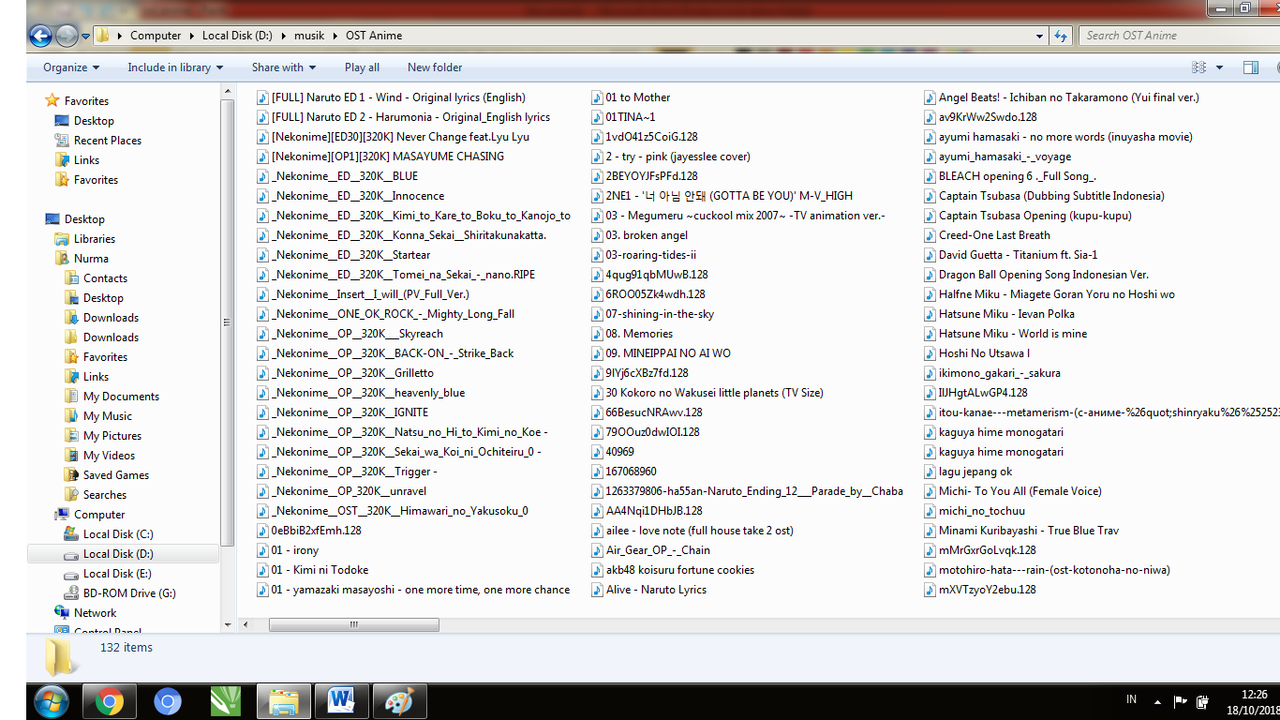This screenshot has width=1280, height=720.
Task: Open the Include in library dropdown
Action: pyautogui.click(x=175, y=67)
